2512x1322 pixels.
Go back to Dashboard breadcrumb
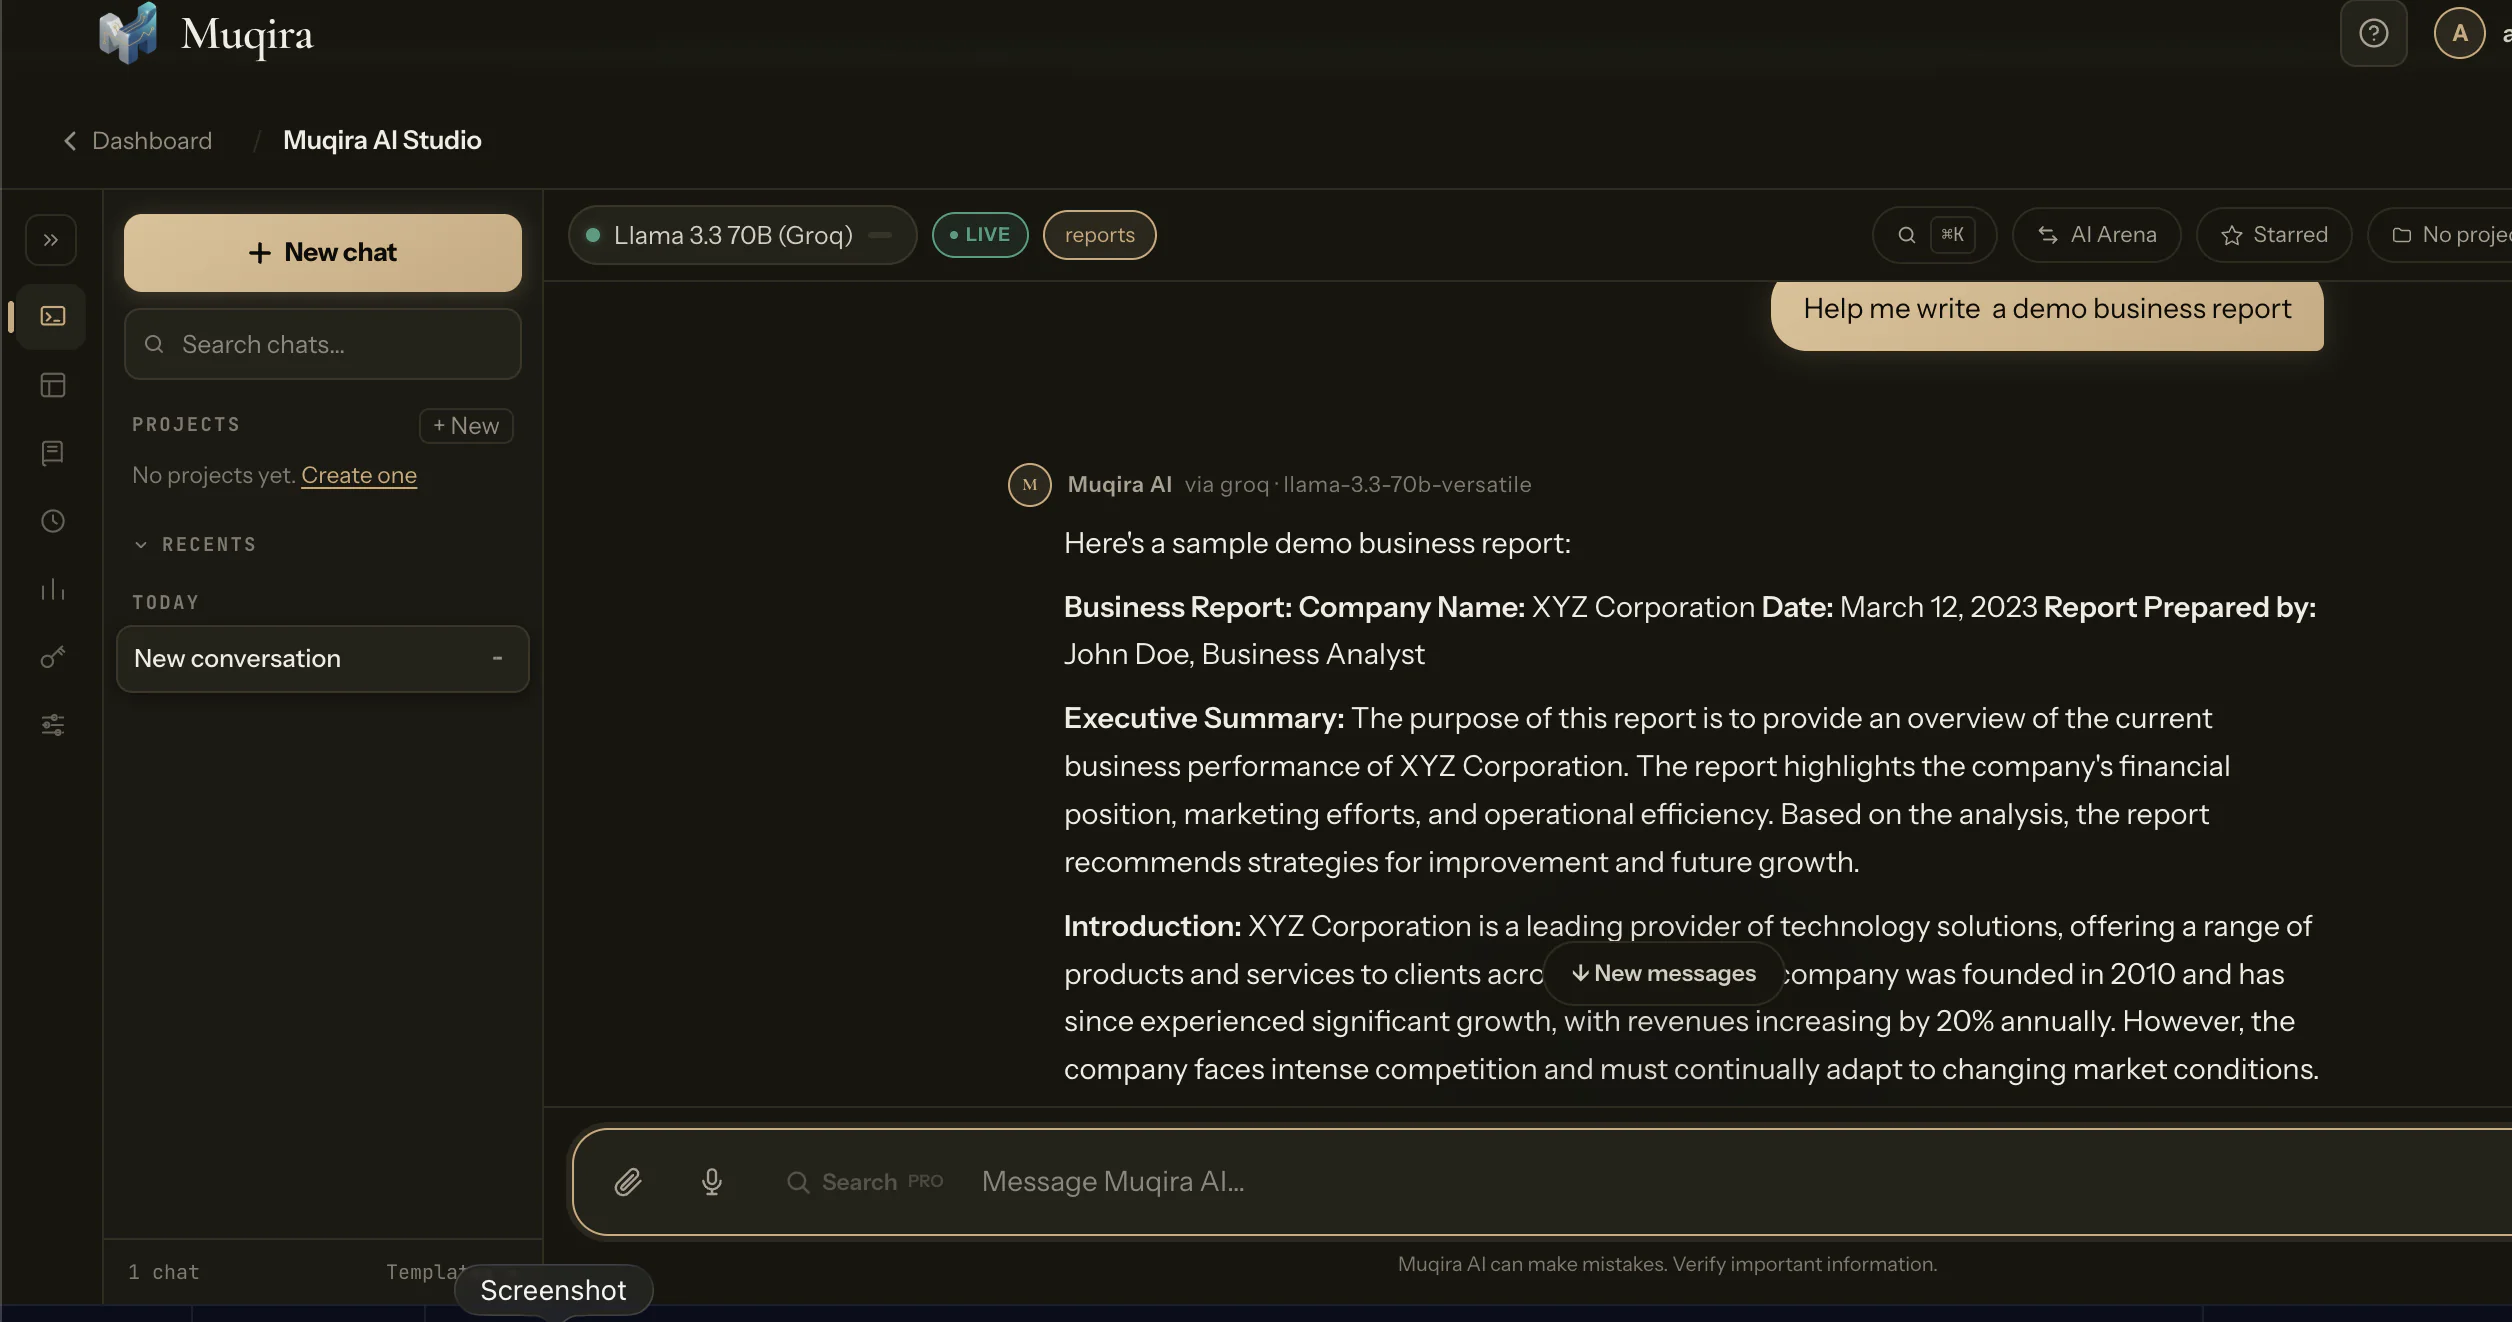click(138, 141)
